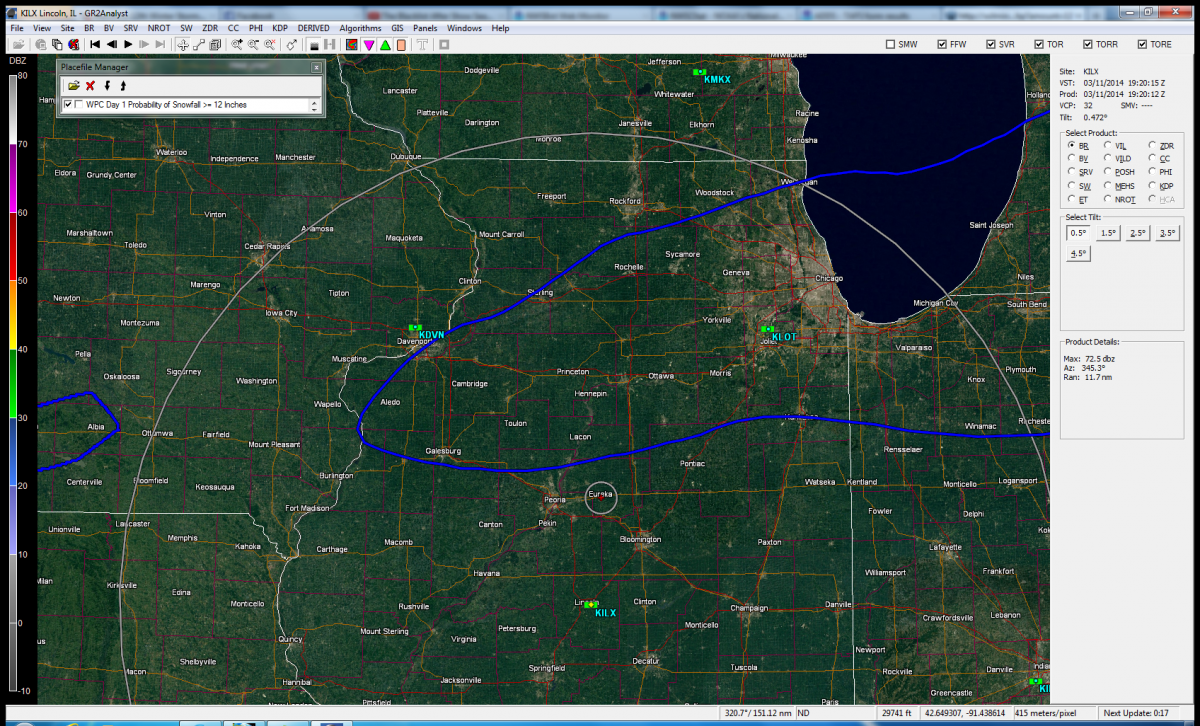Uncheck the TOR warnings checkbox
This screenshot has height=726, width=1200.
[1039, 44]
